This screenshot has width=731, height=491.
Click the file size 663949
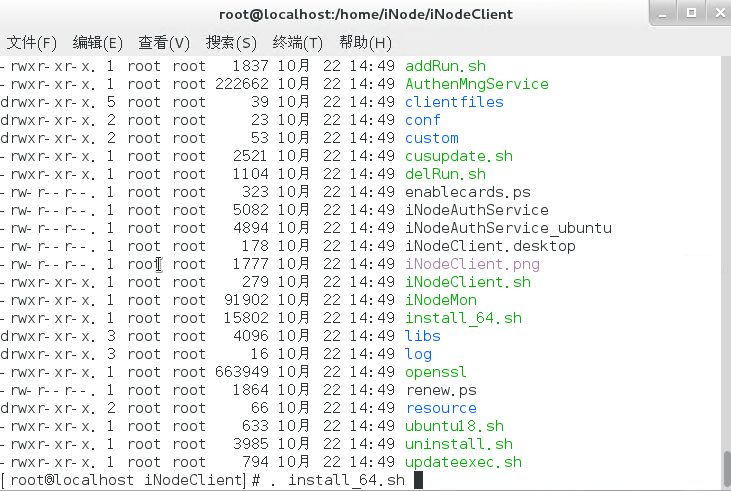(x=241, y=373)
